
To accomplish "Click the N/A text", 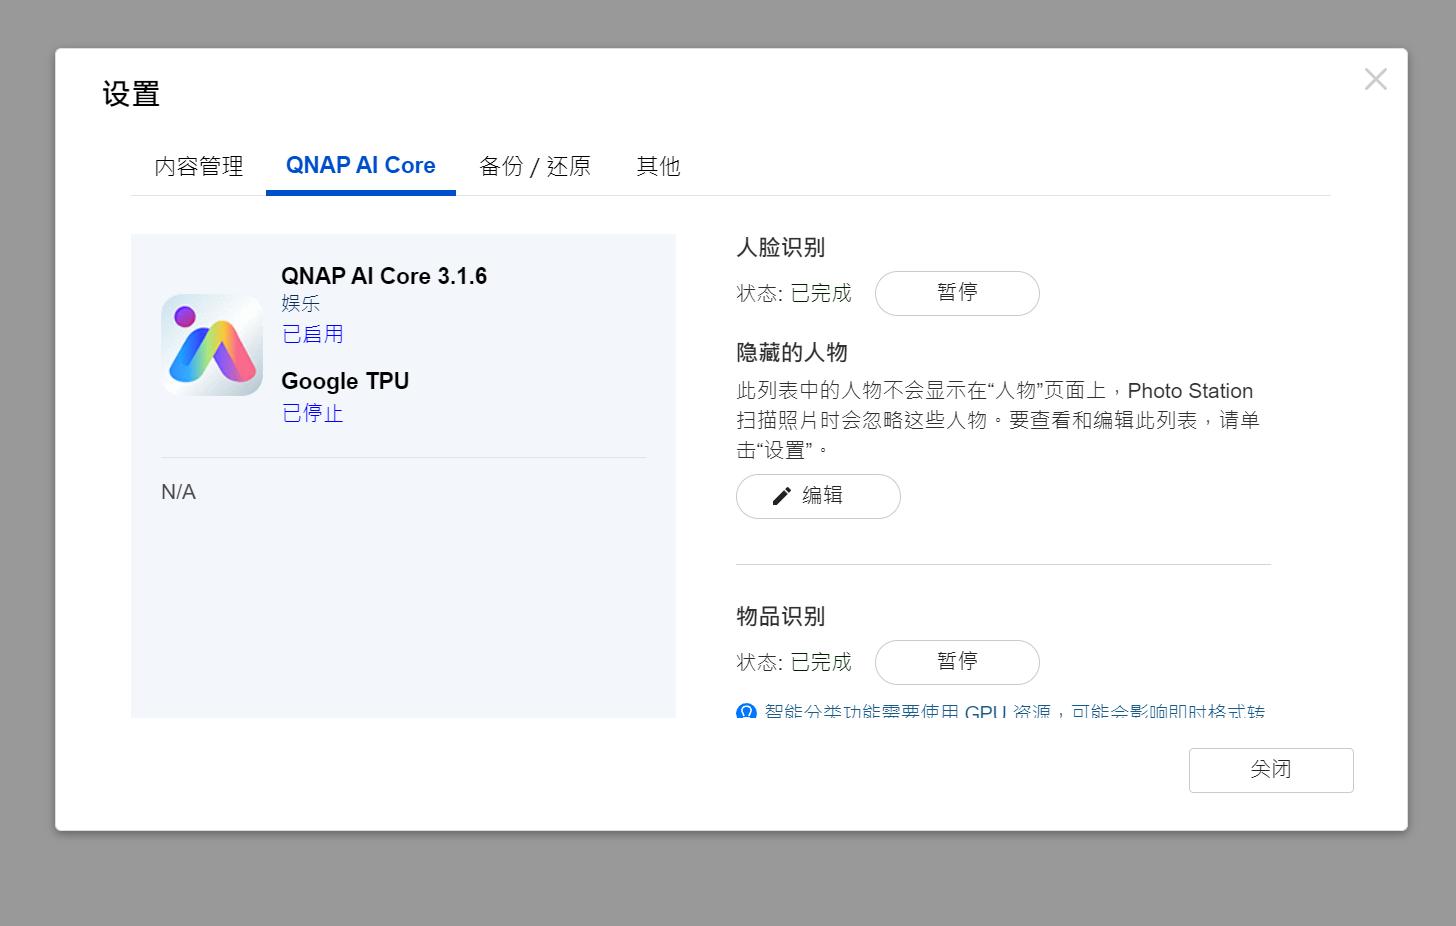I will [179, 492].
